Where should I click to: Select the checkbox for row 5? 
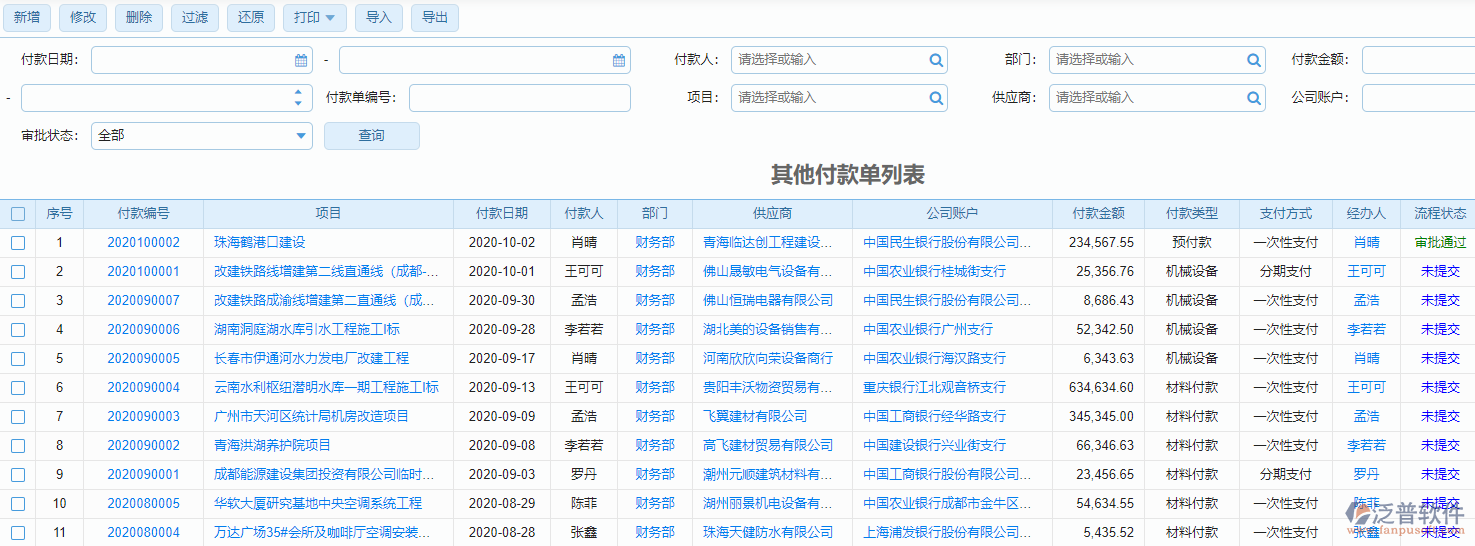click(x=18, y=359)
